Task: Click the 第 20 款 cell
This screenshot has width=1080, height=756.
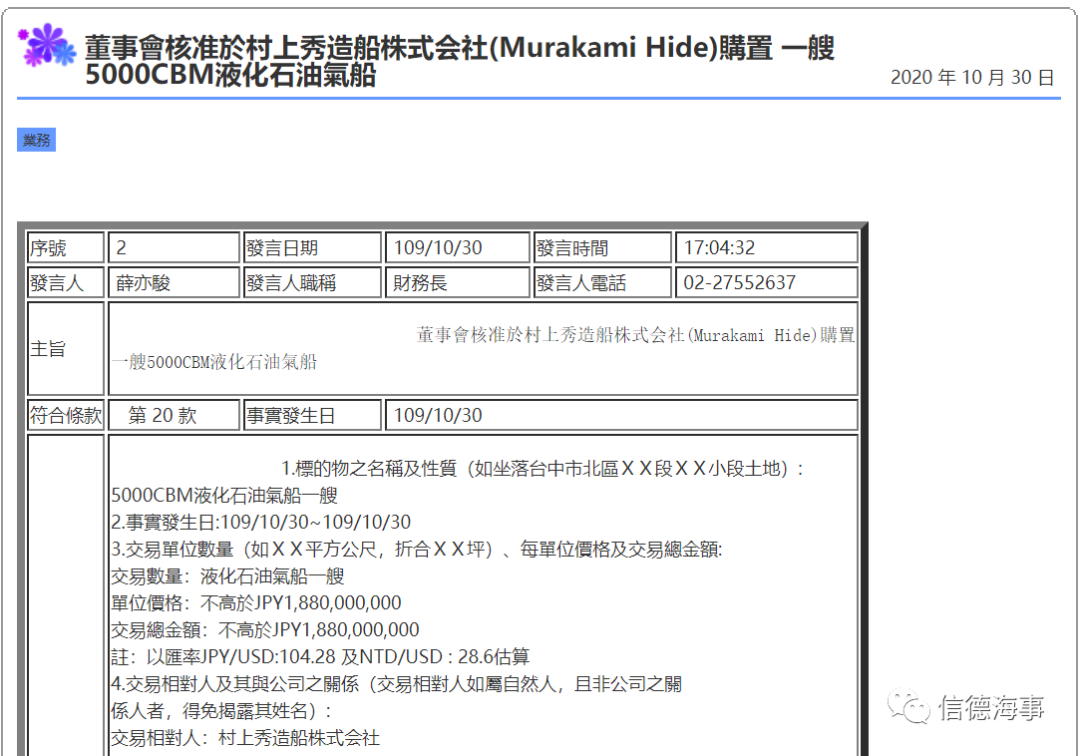Action: pos(174,415)
